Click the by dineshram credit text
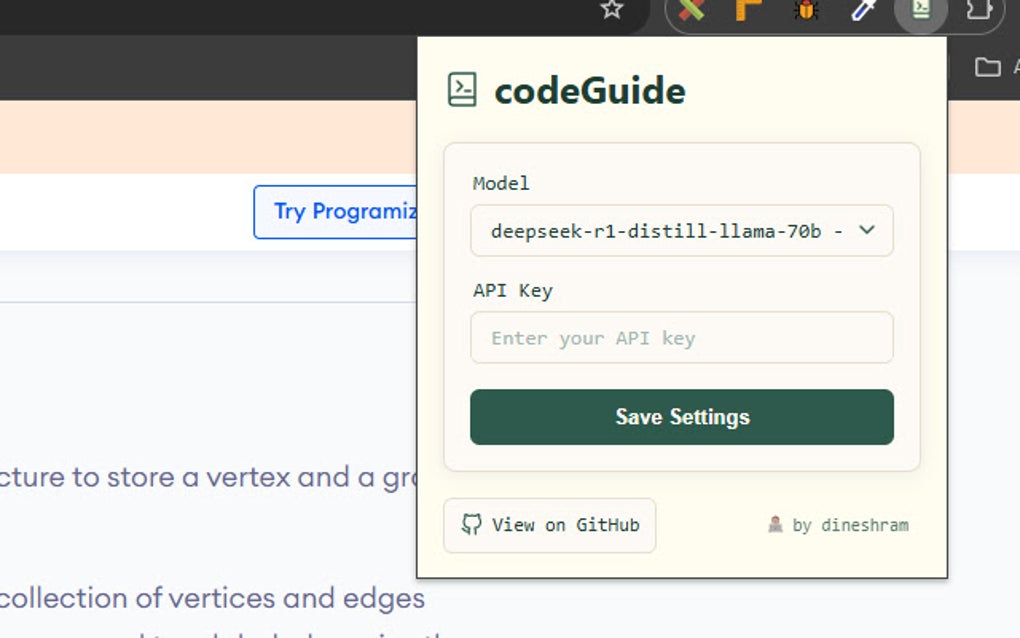 850,524
